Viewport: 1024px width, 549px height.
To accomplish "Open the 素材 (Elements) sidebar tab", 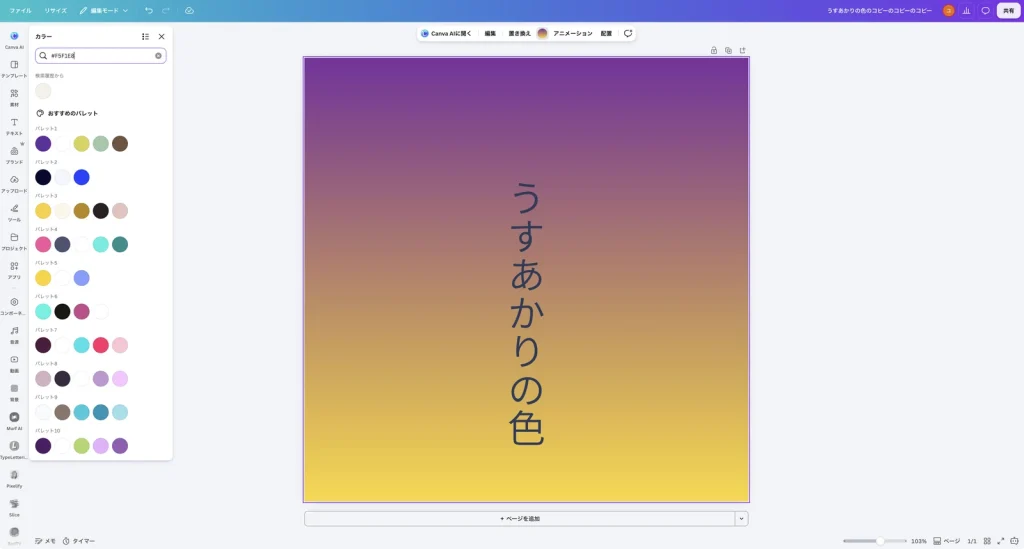I will (x=14, y=97).
